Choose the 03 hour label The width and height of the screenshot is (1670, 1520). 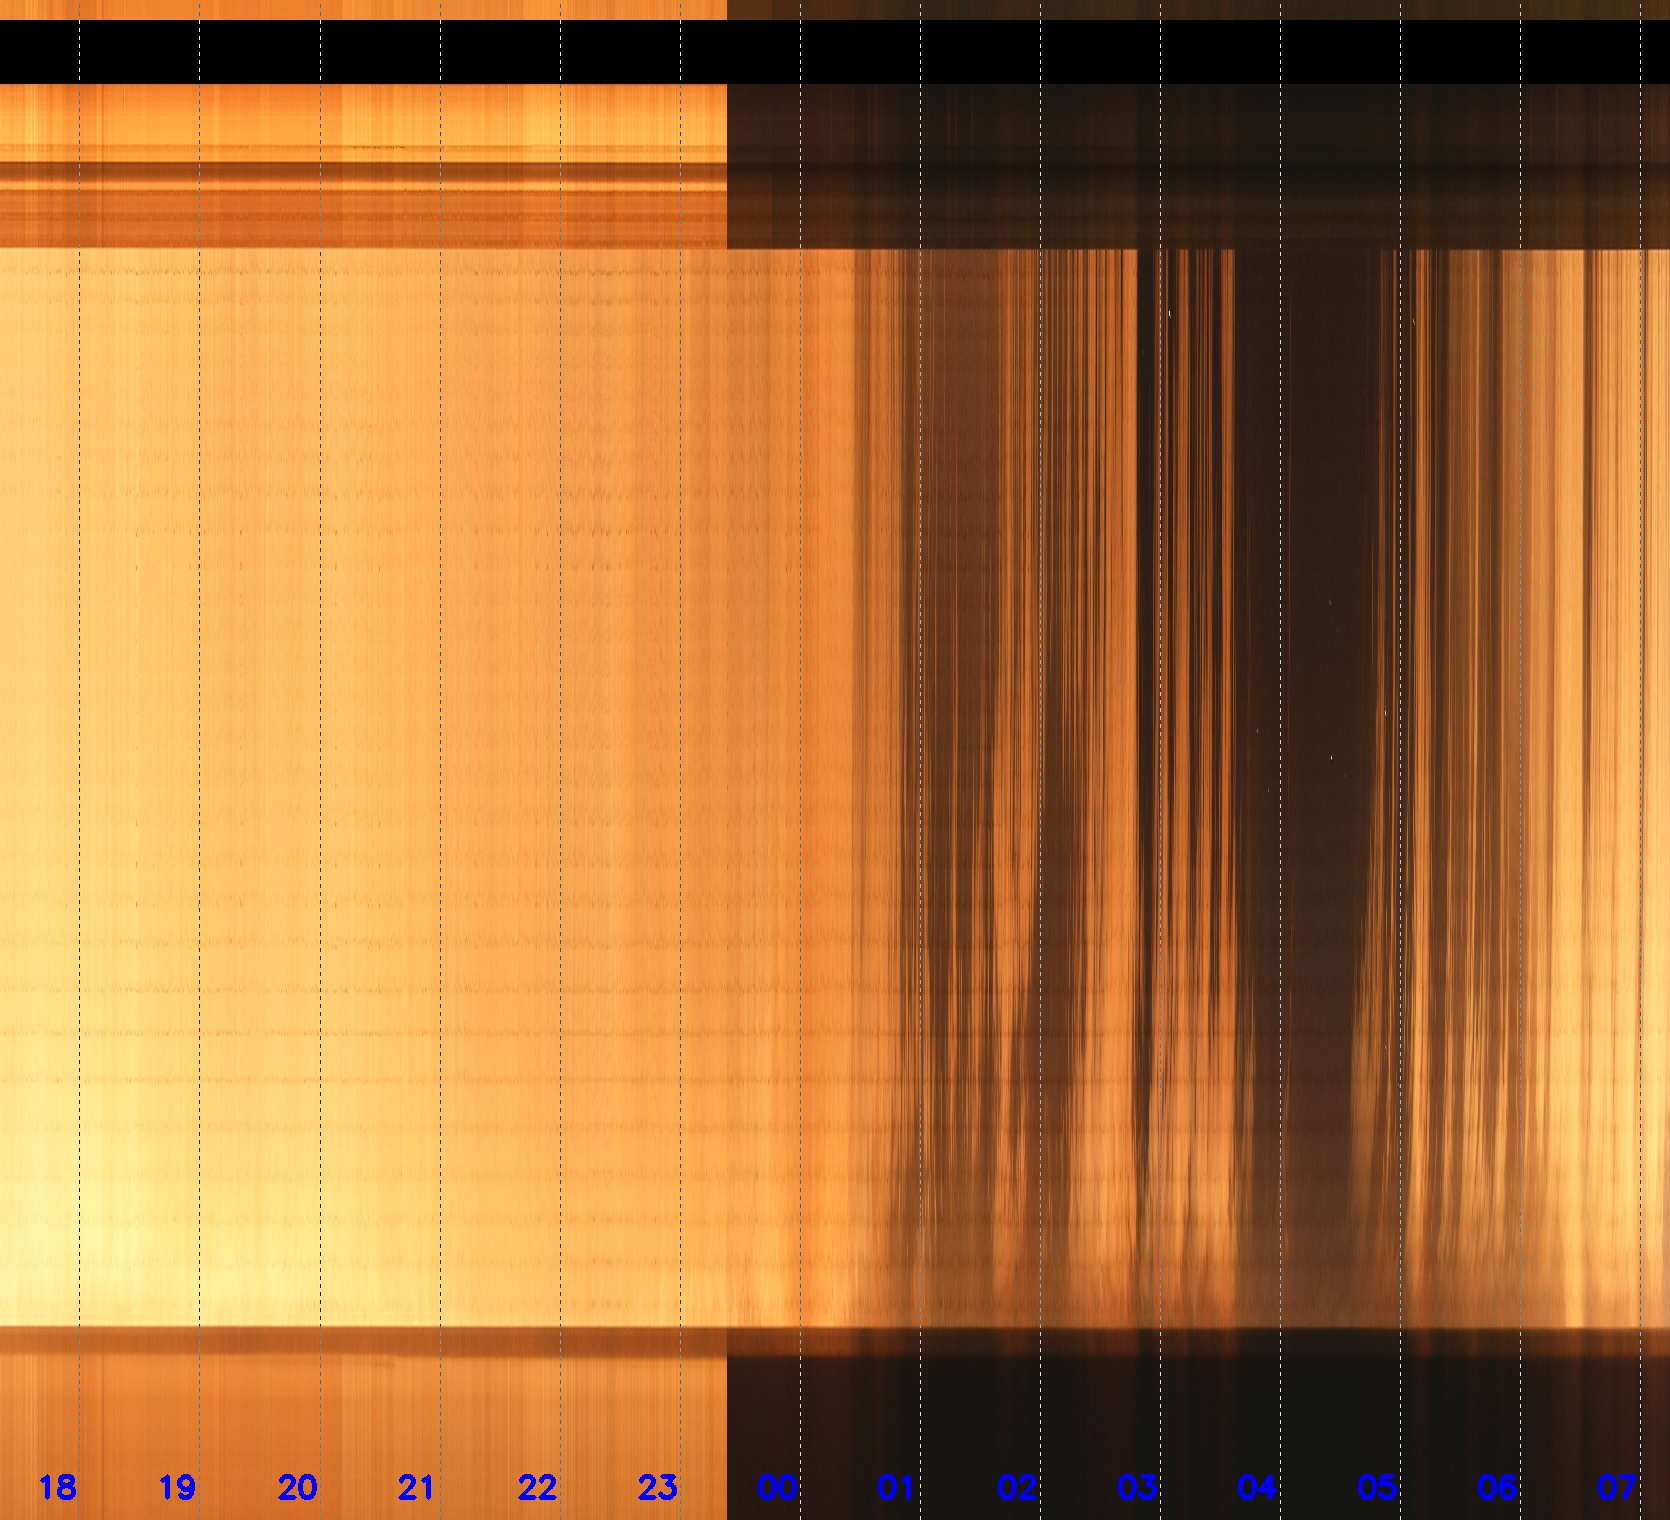pyautogui.click(x=1137, y=1487)
